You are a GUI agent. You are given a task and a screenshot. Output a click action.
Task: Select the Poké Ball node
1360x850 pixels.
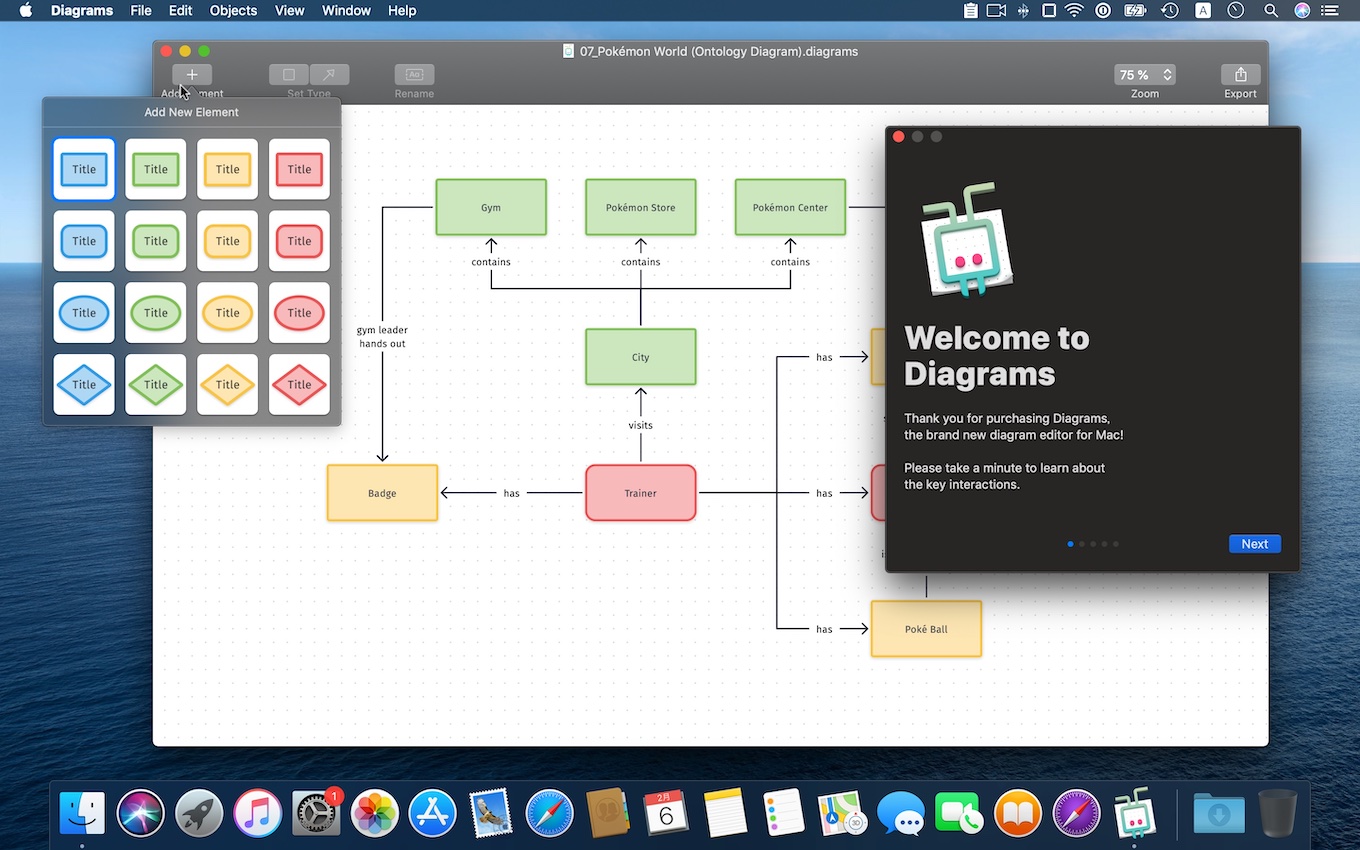[926, 629]
